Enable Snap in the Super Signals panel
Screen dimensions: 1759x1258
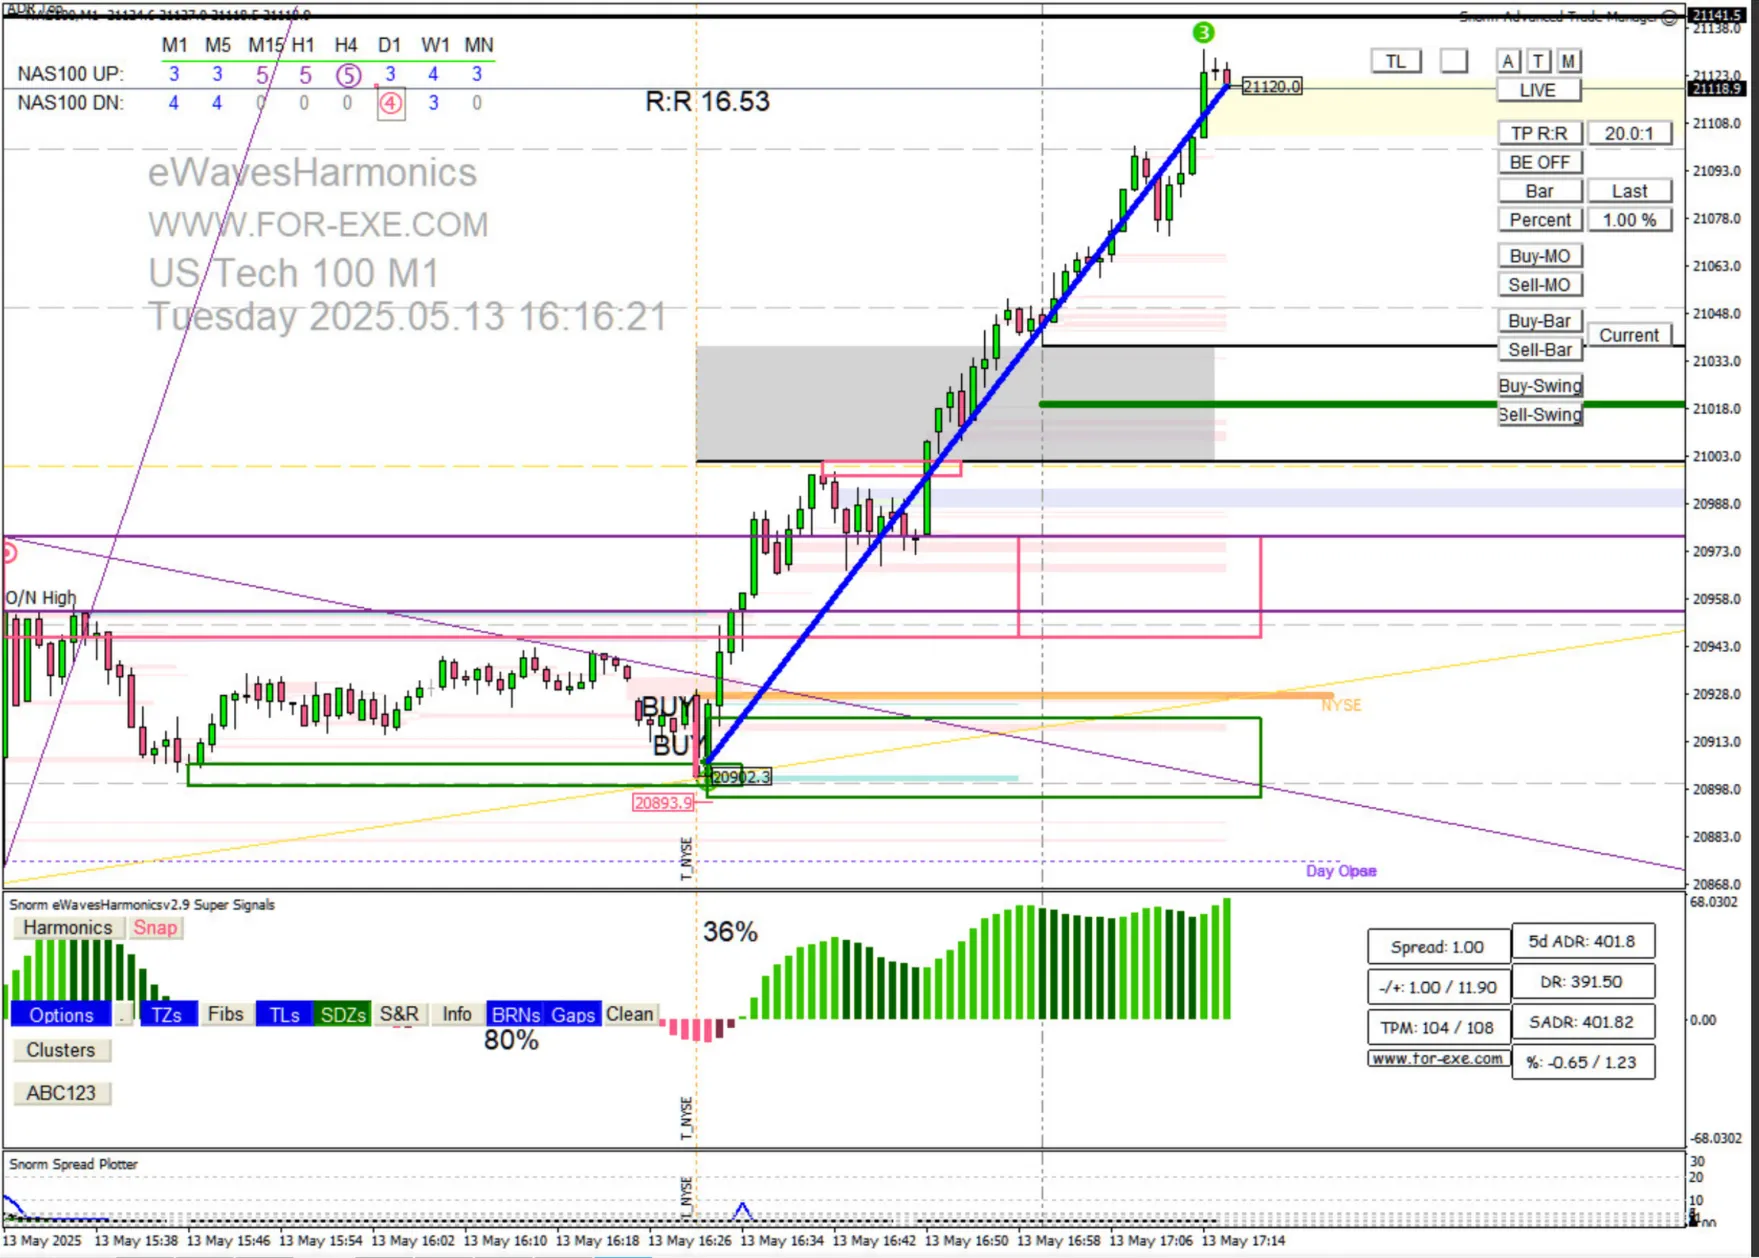click(155, 928)
